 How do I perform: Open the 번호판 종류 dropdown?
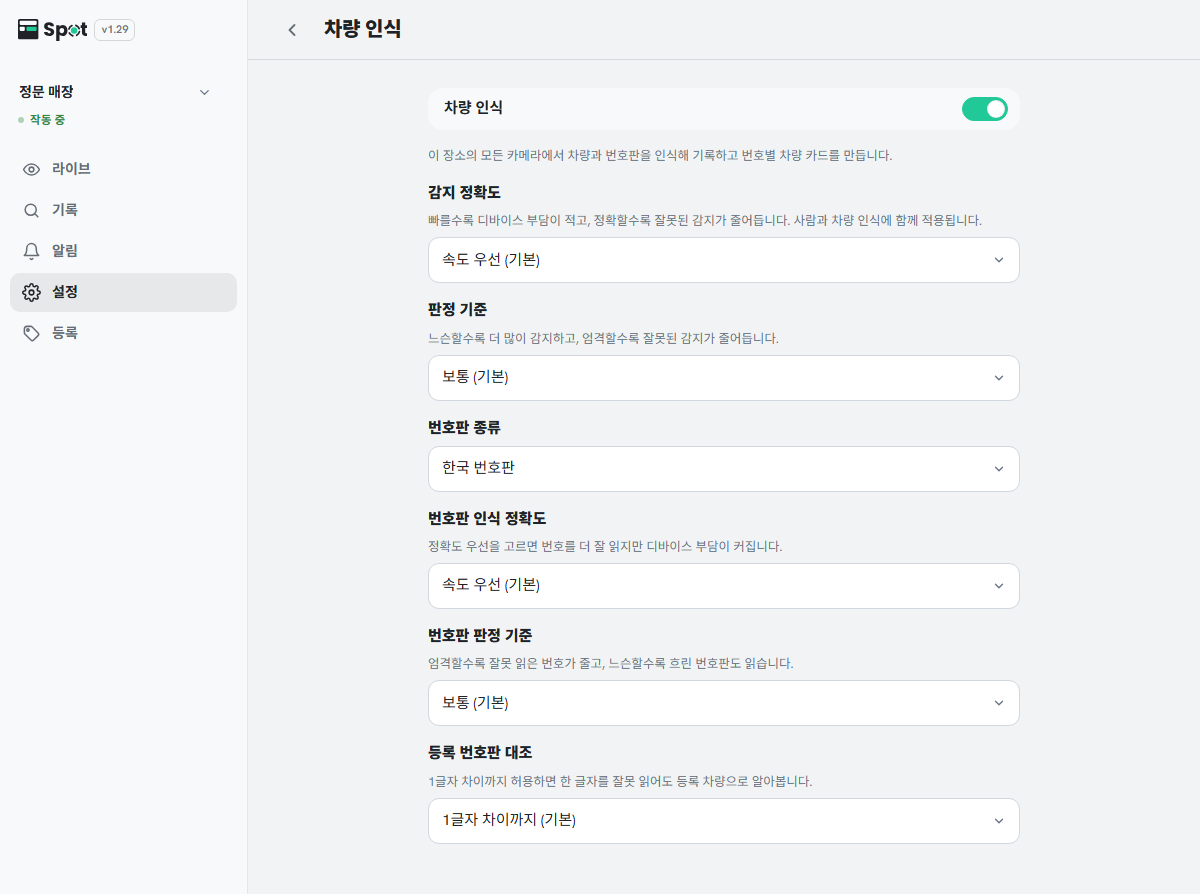click(724, 469)
